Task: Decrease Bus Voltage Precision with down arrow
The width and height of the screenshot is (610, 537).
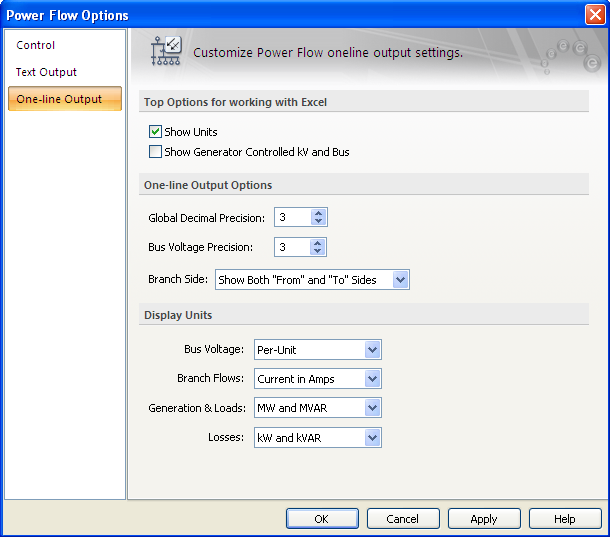Action: (318, 252)
